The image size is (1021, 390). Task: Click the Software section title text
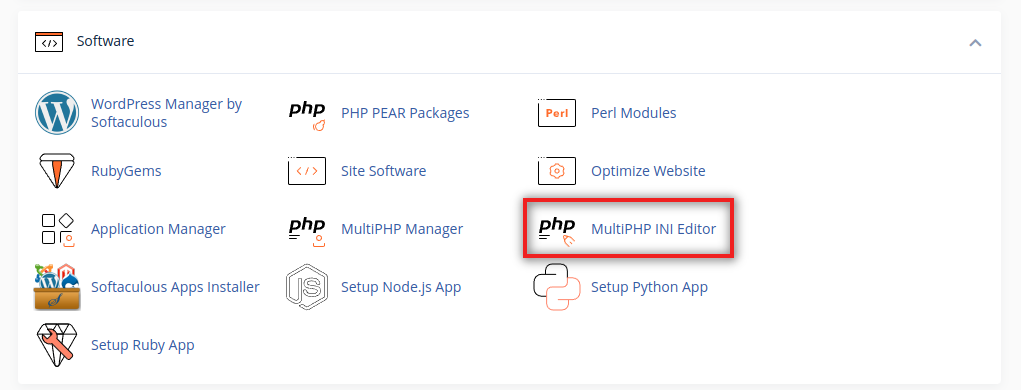[x=105, y=41]
